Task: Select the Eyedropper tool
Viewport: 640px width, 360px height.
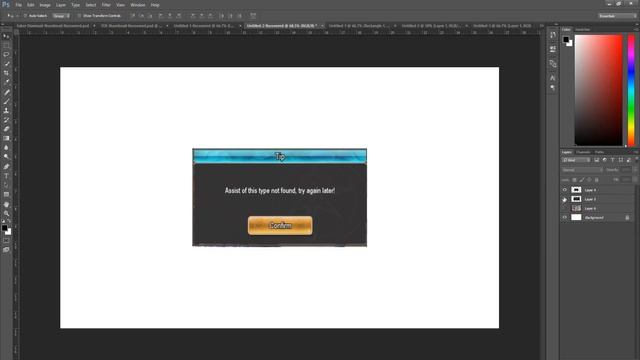Action: pos(6,82)
